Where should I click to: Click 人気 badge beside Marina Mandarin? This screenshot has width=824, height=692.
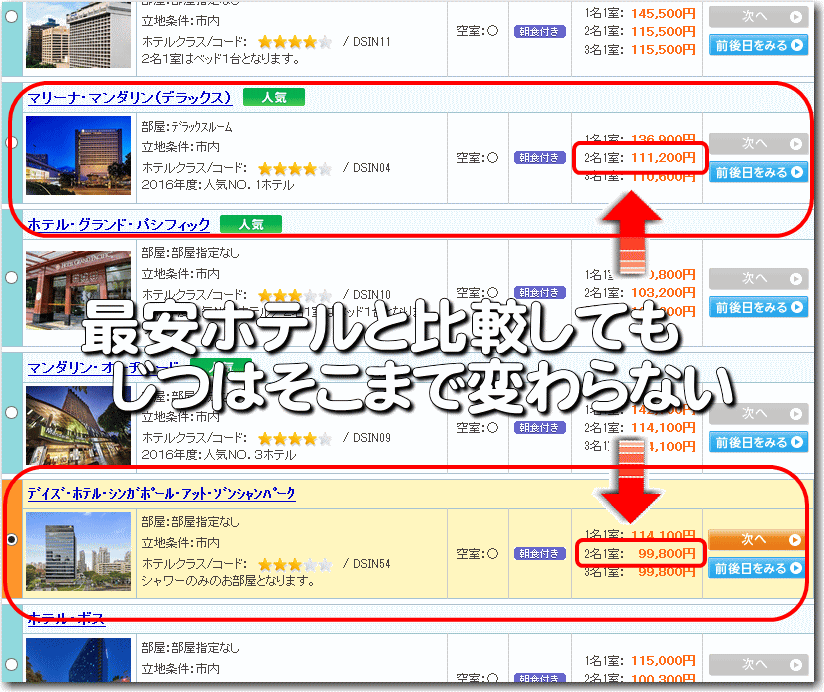tap(274, 98)
